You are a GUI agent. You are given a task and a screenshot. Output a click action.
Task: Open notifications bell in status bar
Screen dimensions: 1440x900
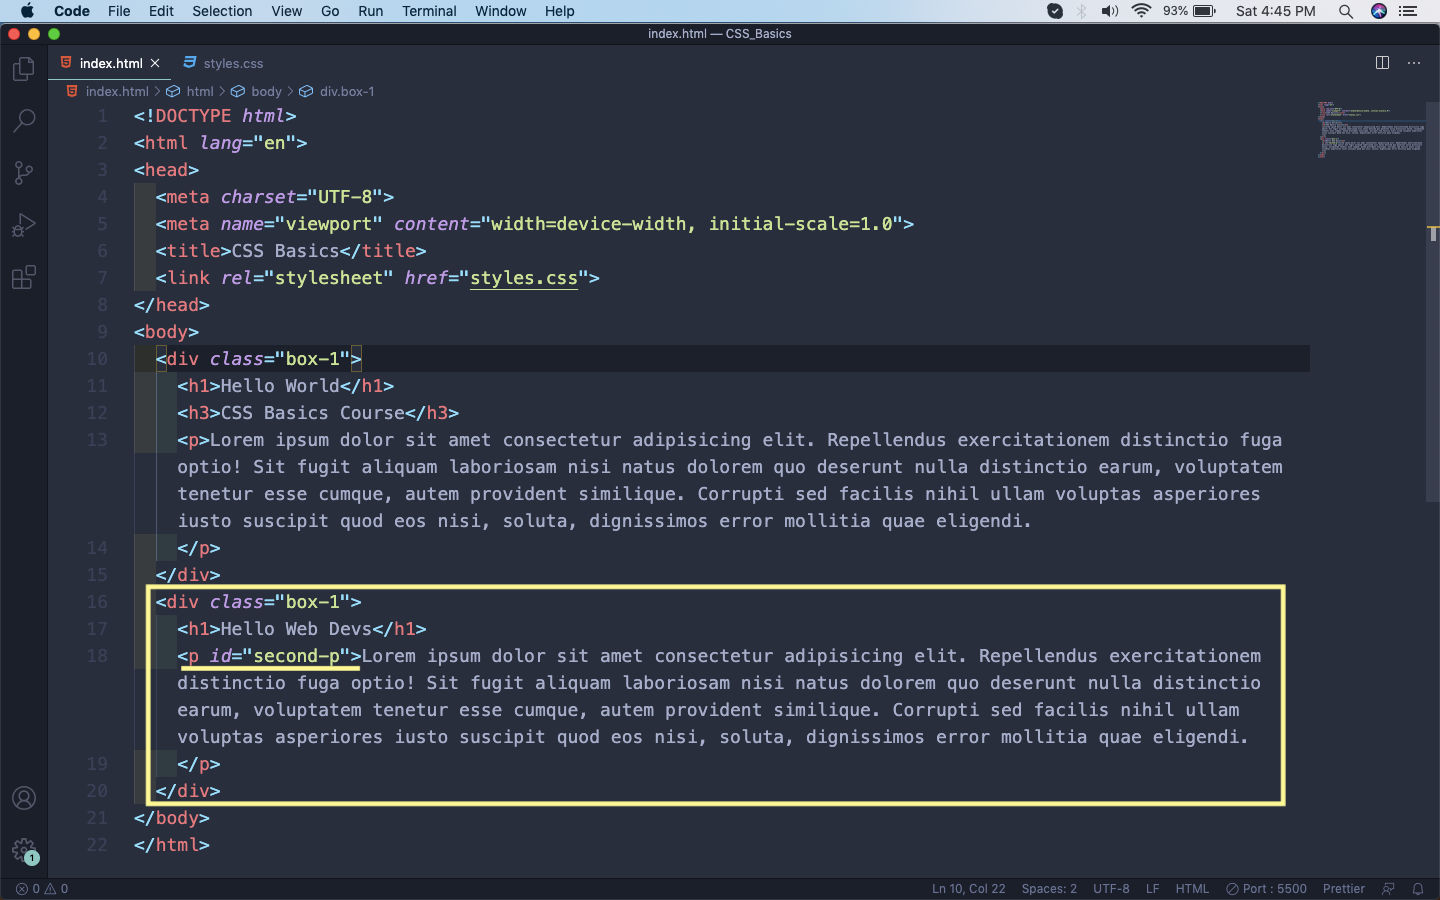tap(1417, 888)
